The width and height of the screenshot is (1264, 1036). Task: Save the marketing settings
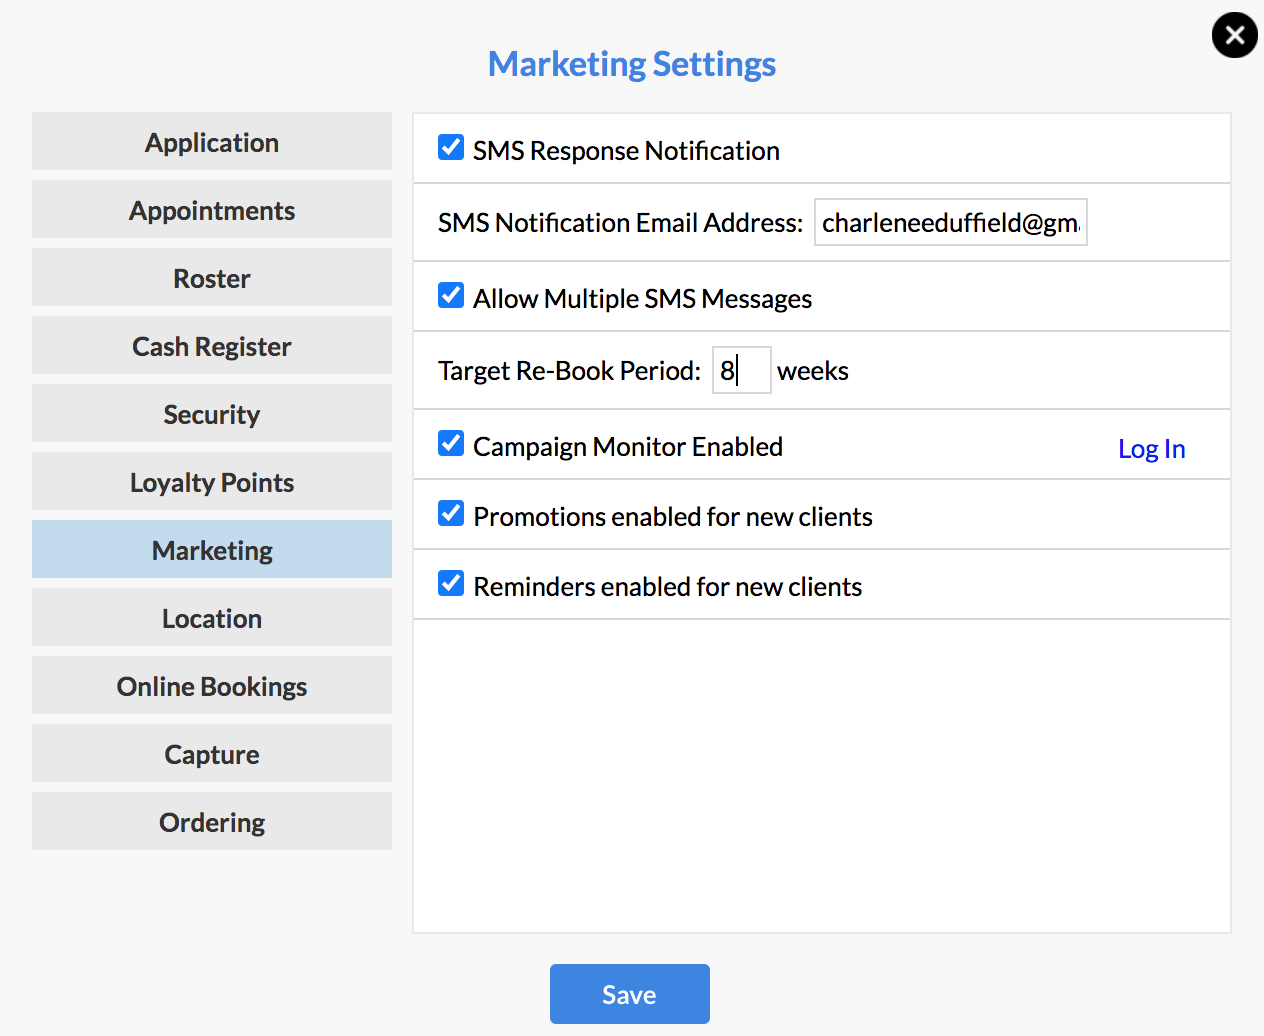click(x=630, y=994)
